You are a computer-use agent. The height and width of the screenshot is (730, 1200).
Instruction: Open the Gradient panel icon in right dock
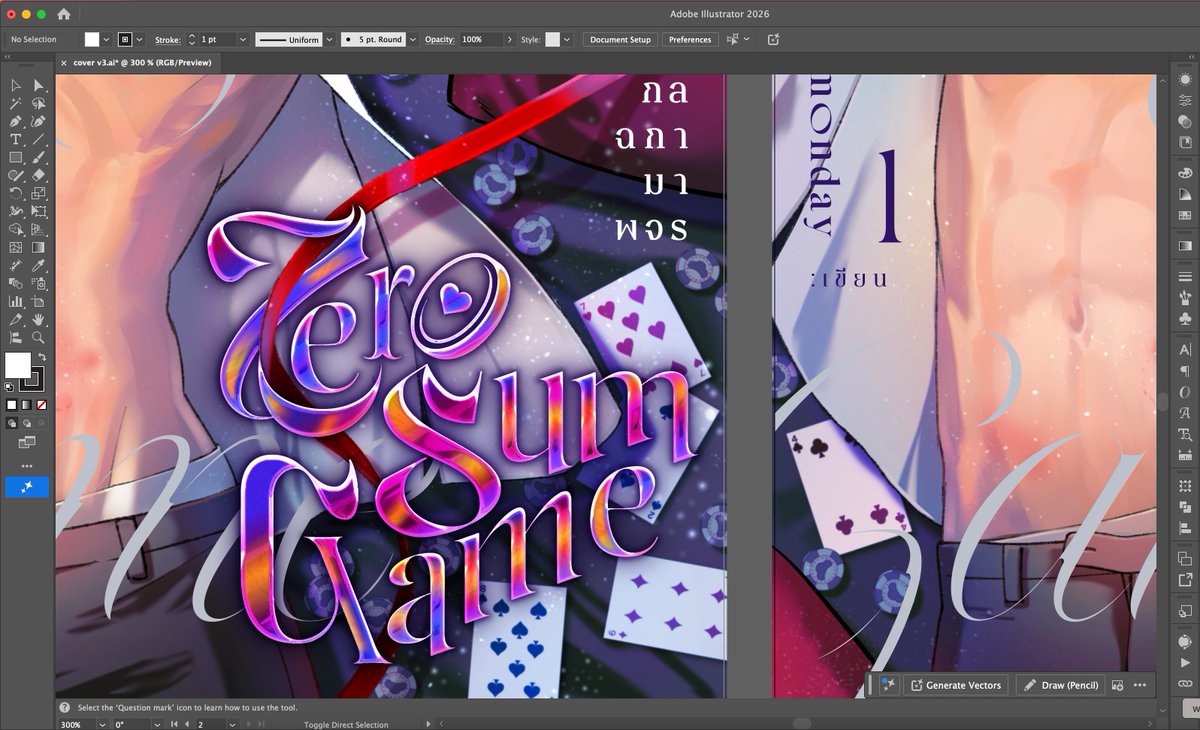tap(1185, 245)
